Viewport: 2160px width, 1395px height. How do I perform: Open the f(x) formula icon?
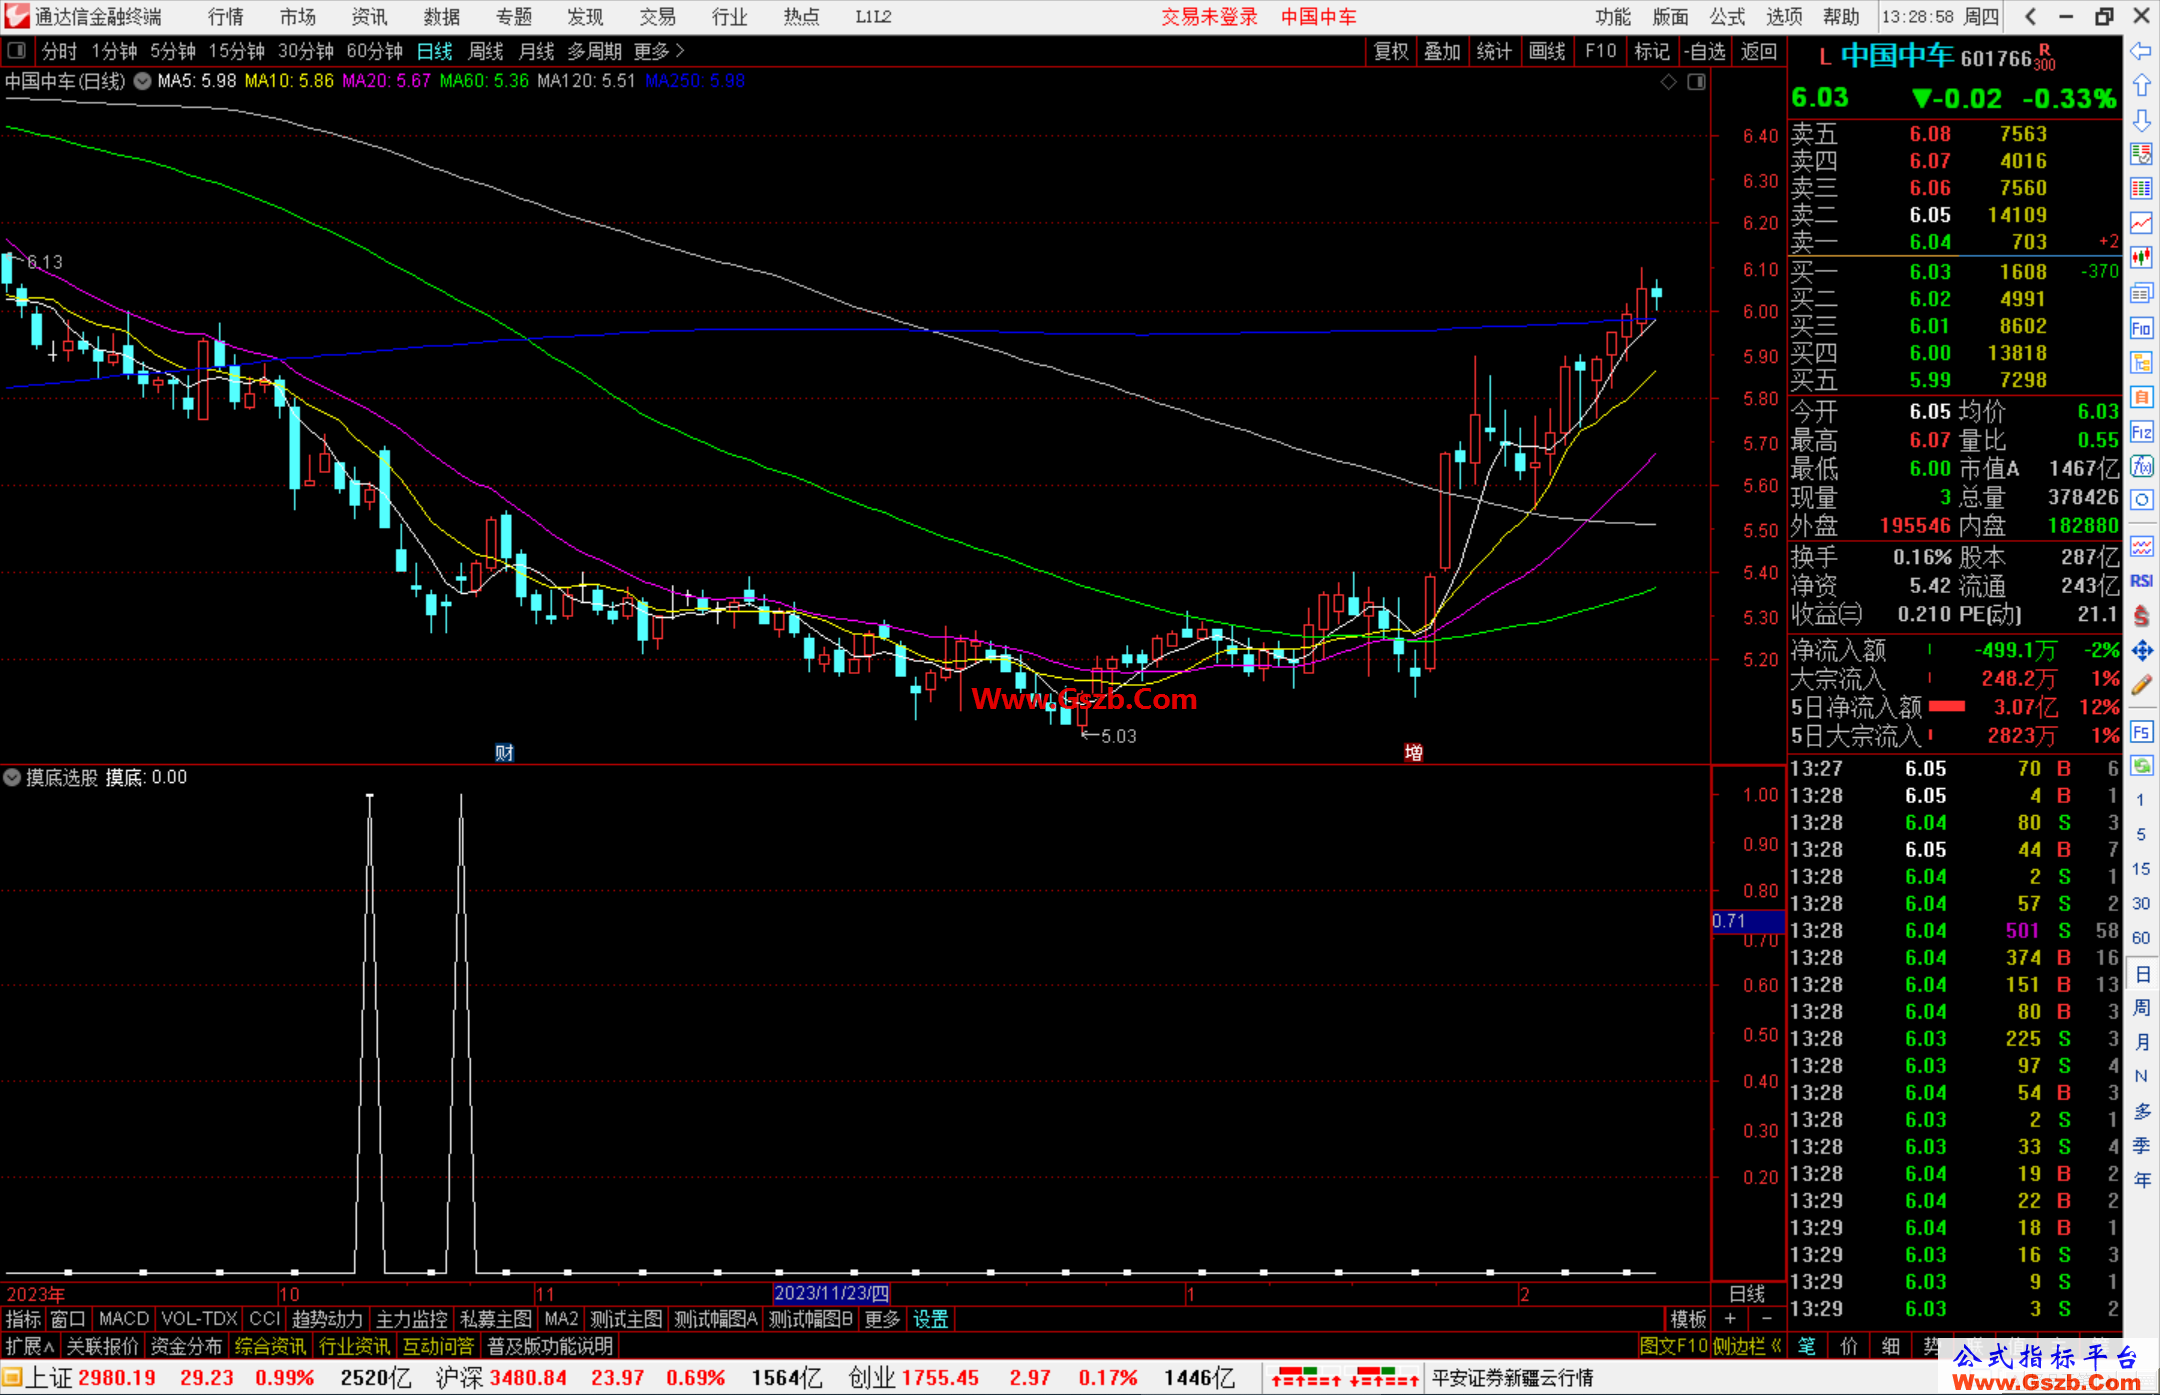click(x=2141, y=466)
